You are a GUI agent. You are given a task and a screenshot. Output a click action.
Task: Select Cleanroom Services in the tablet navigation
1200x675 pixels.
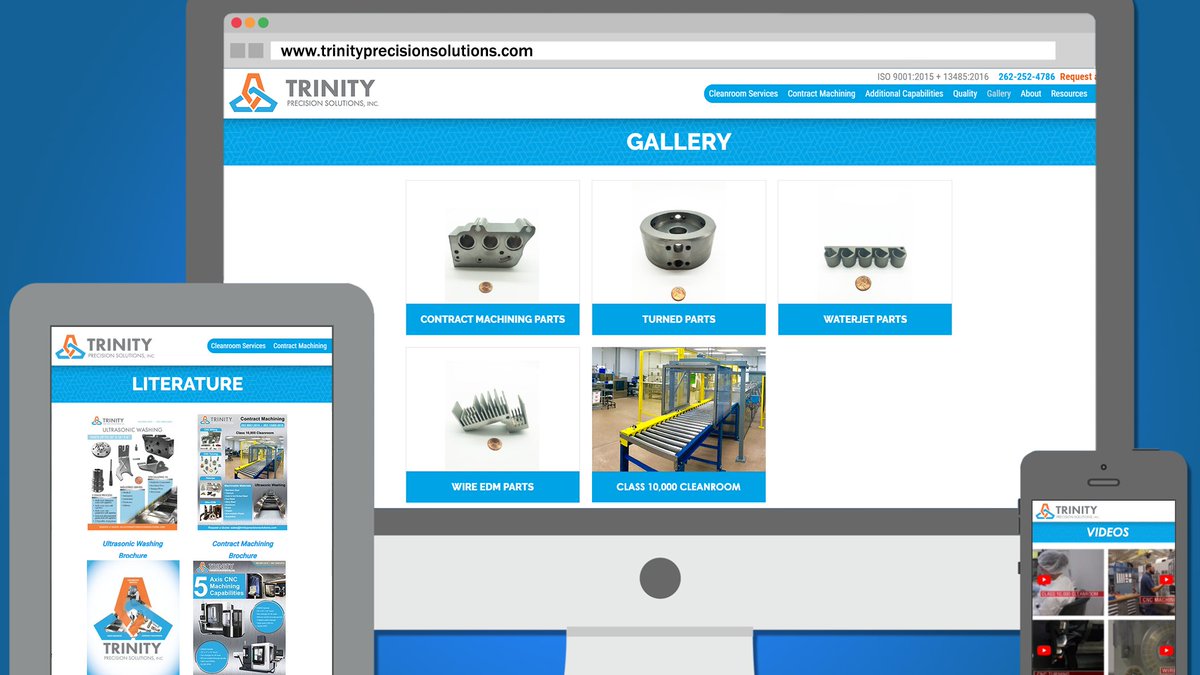[238, 345]
